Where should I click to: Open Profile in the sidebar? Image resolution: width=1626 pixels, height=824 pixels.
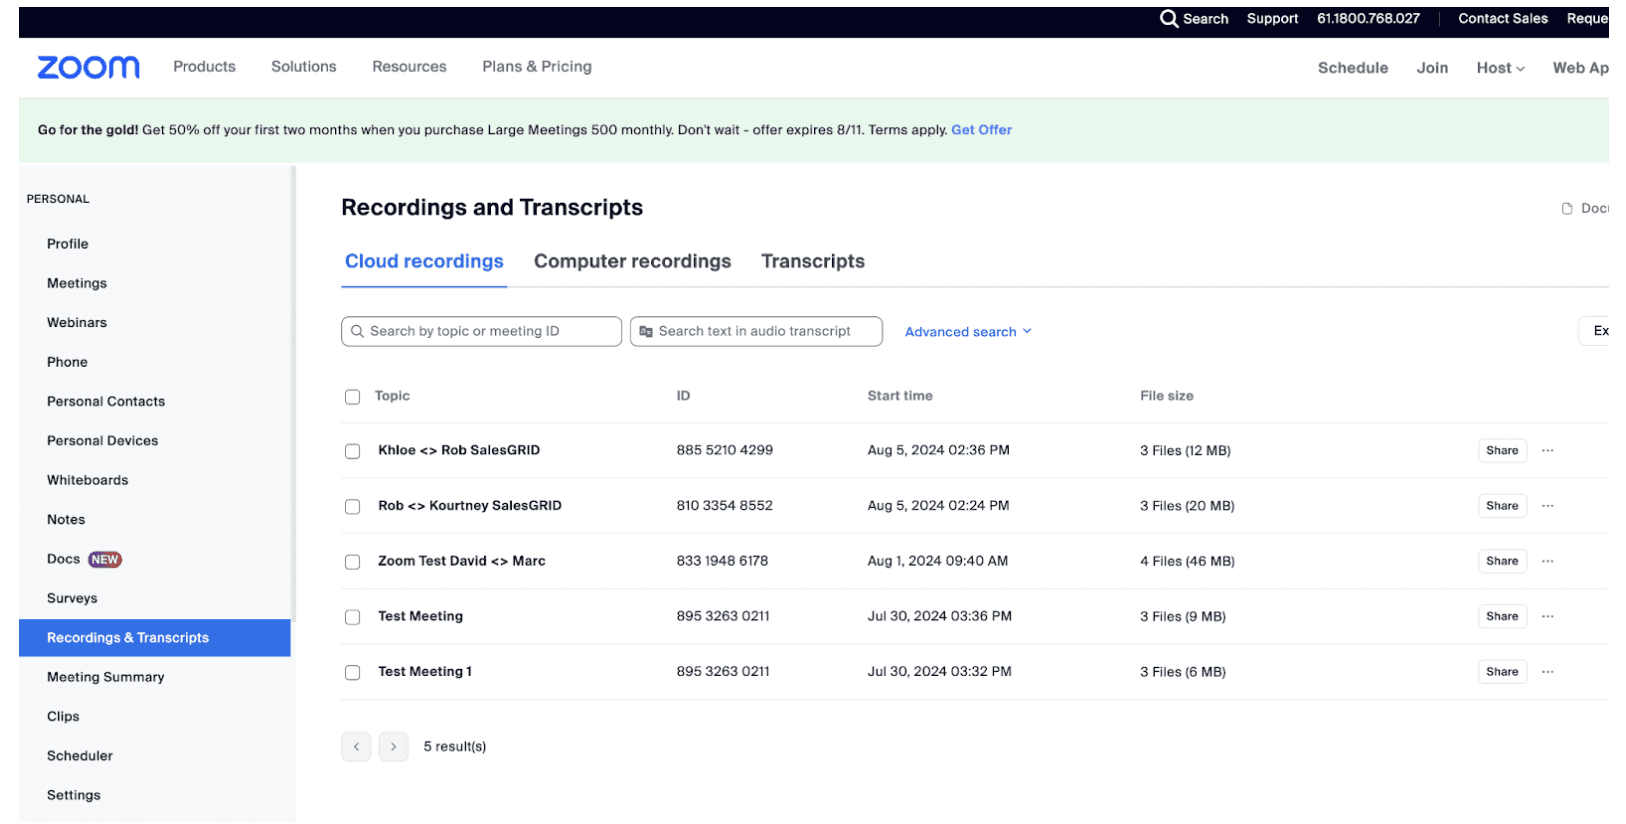67,244
